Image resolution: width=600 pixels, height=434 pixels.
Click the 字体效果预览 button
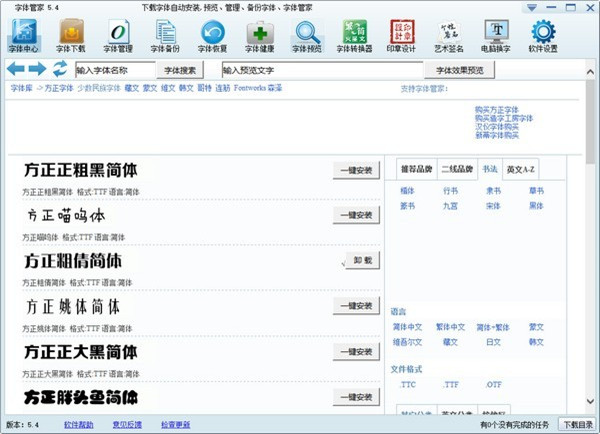click(460, 70)
